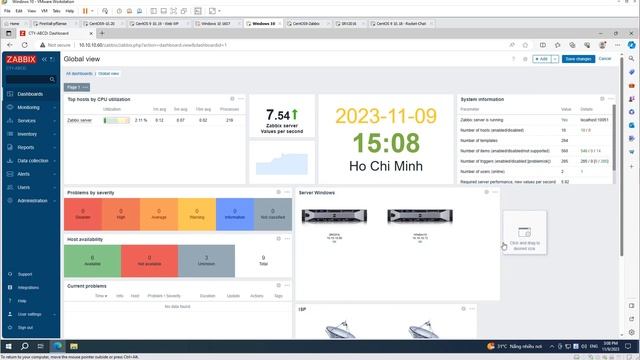The height and width of the screenshot is (360, 640).
Task: Click the Windows Start button
Action: tap(9, 347)
